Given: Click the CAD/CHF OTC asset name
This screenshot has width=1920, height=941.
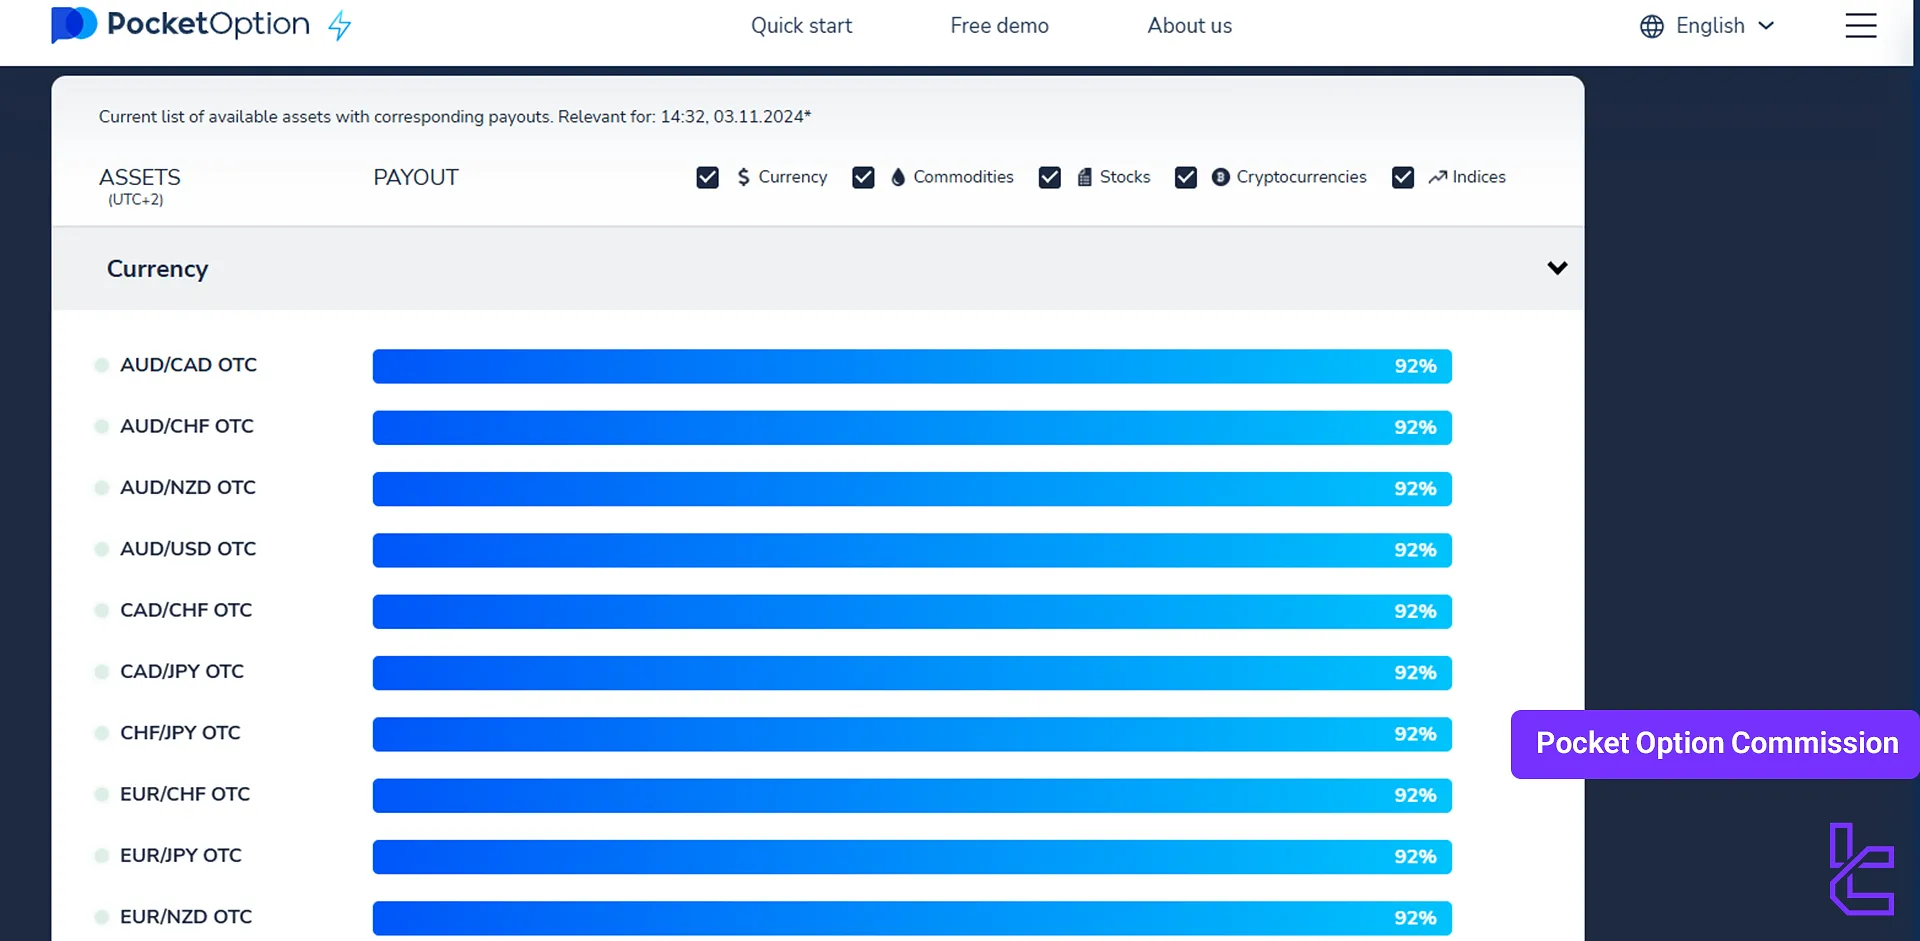Looking at the screenshot, I should tap(186, 610).
